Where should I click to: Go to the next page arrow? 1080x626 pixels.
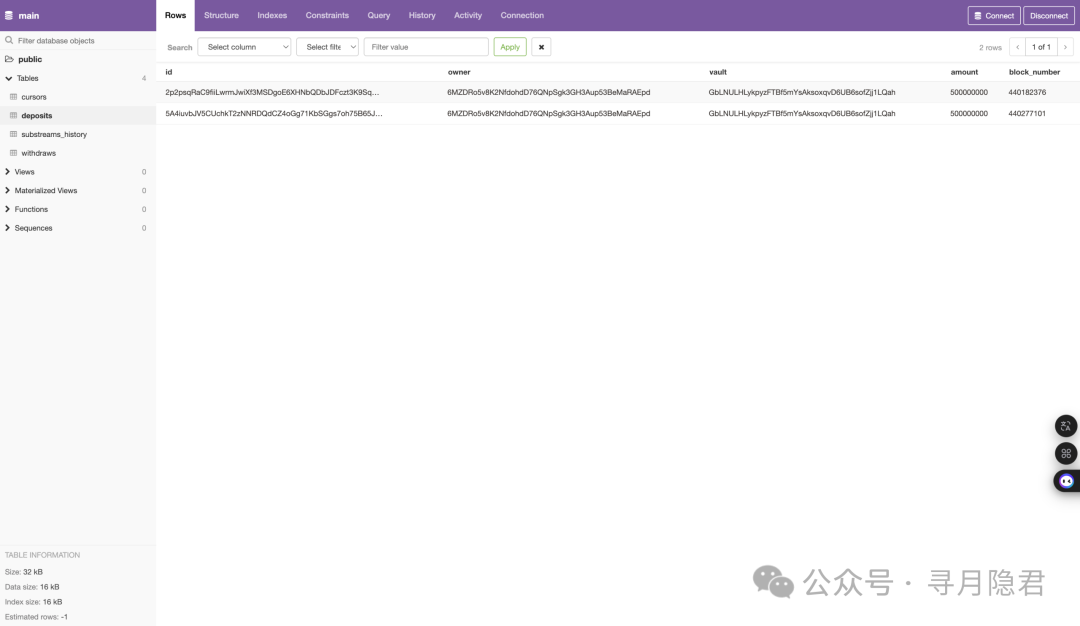tap(1066, 47)
